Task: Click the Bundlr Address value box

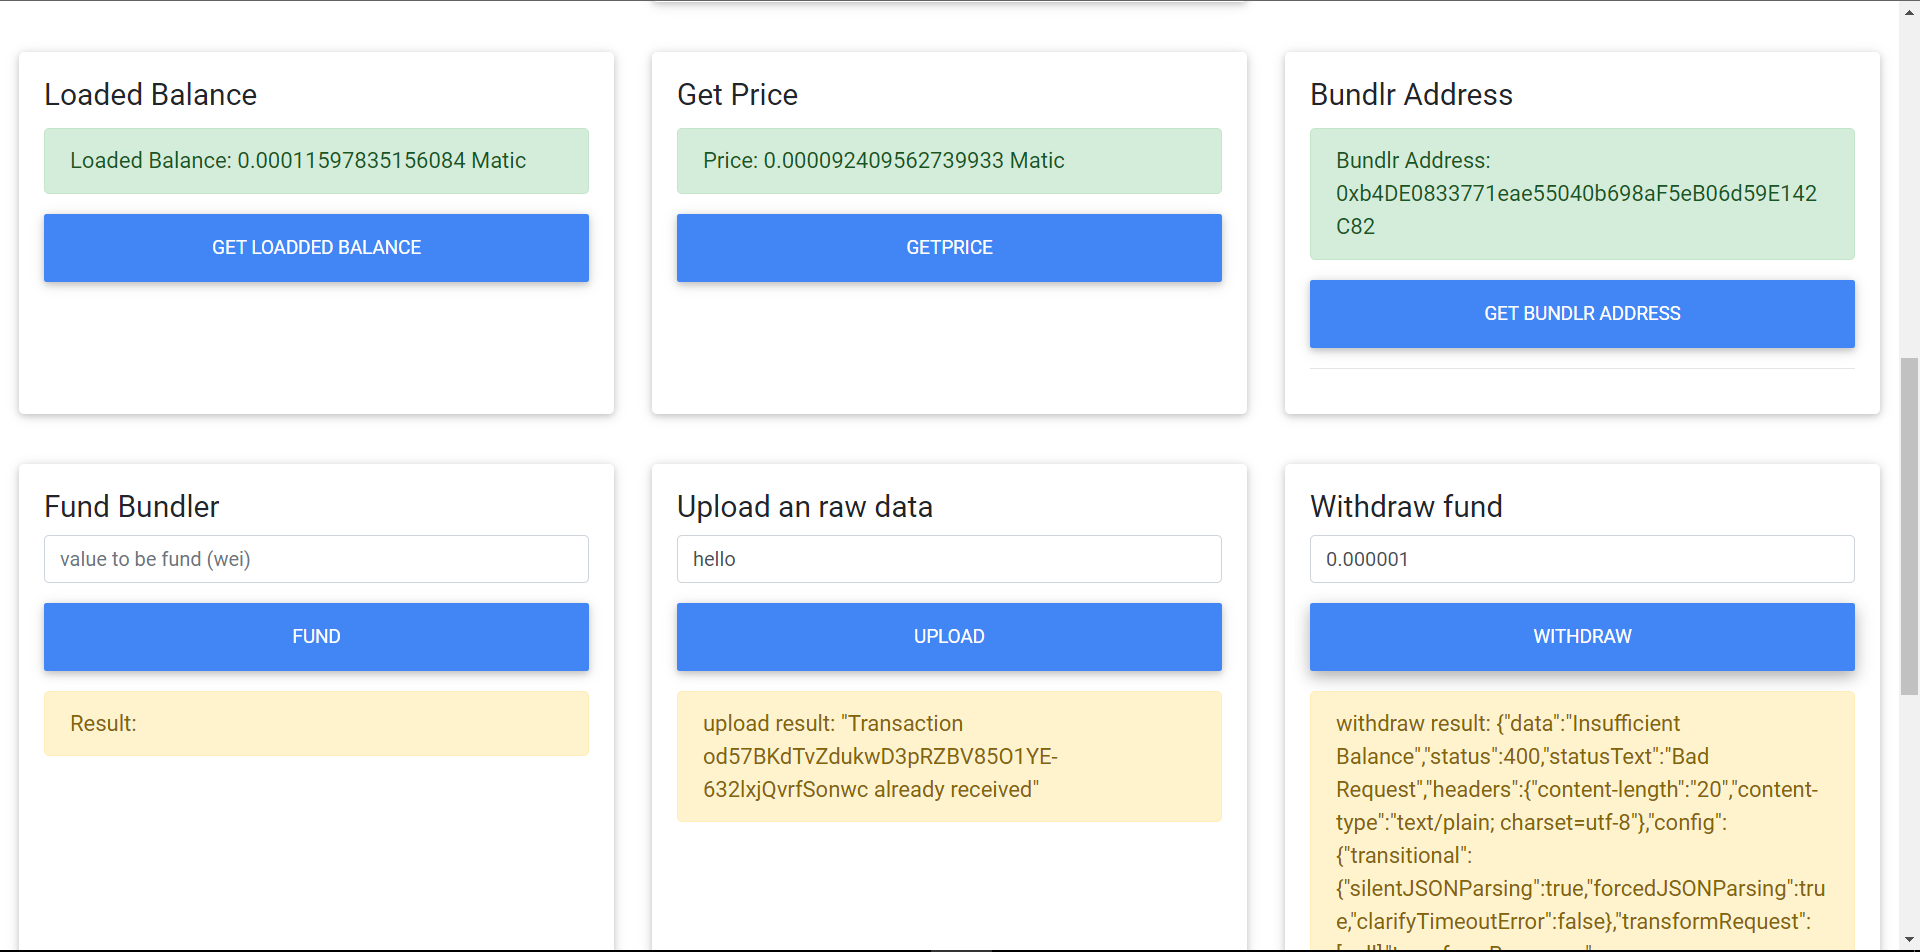Action: click(x=1582, y=194)
